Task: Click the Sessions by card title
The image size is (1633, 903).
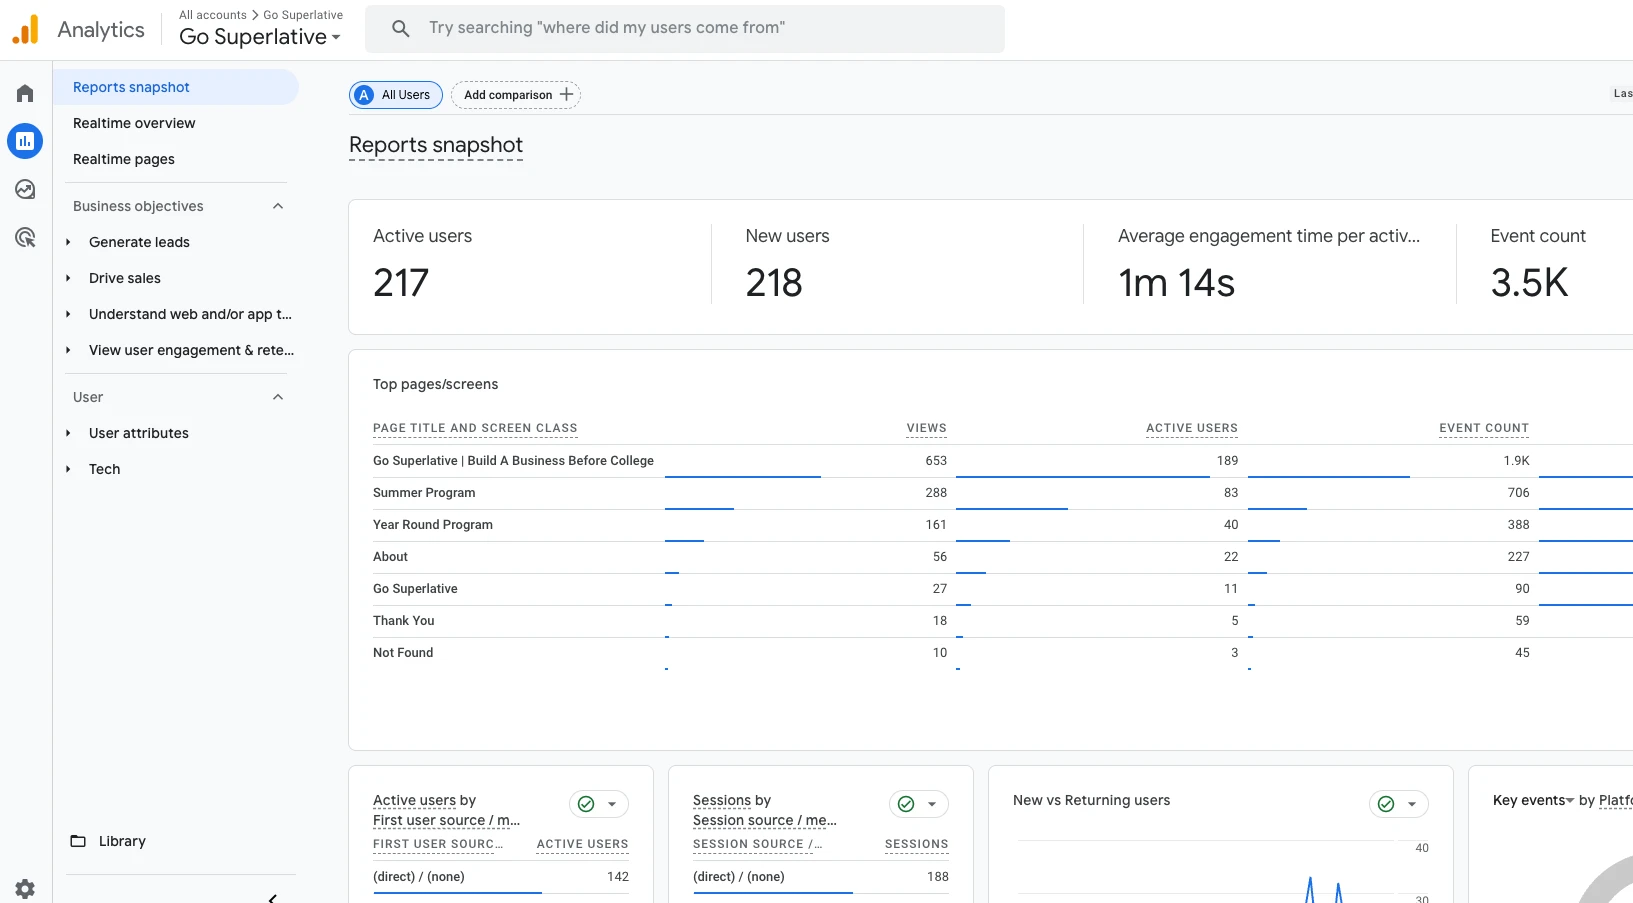Action: point(732,800)
